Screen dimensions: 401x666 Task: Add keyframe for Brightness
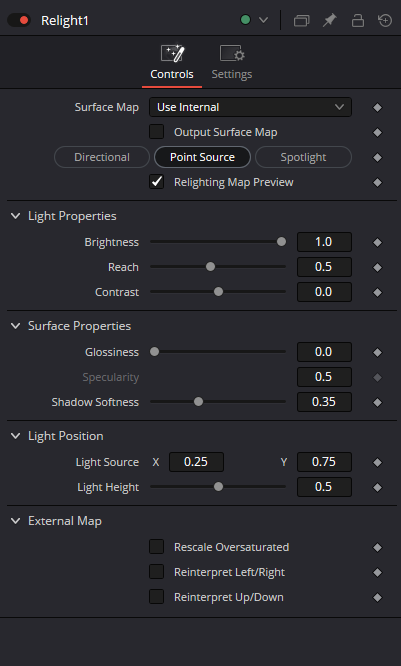point(377,243)
